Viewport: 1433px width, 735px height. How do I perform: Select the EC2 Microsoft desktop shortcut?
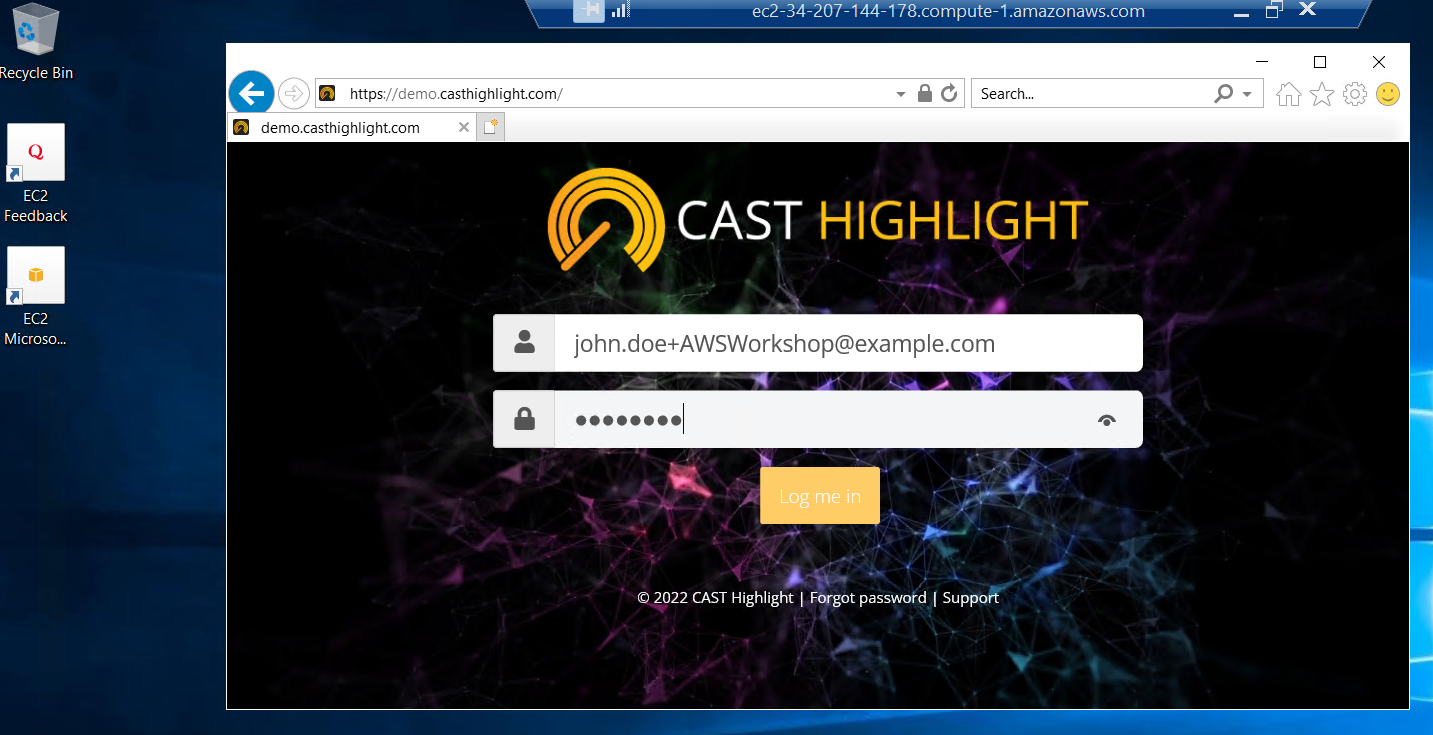(x=36, y=298)
